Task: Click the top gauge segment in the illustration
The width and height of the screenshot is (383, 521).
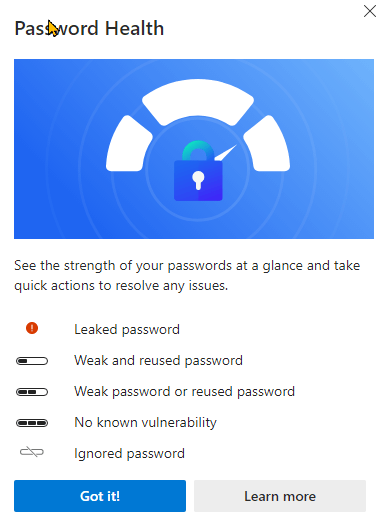Action: (x=198, y=102)
